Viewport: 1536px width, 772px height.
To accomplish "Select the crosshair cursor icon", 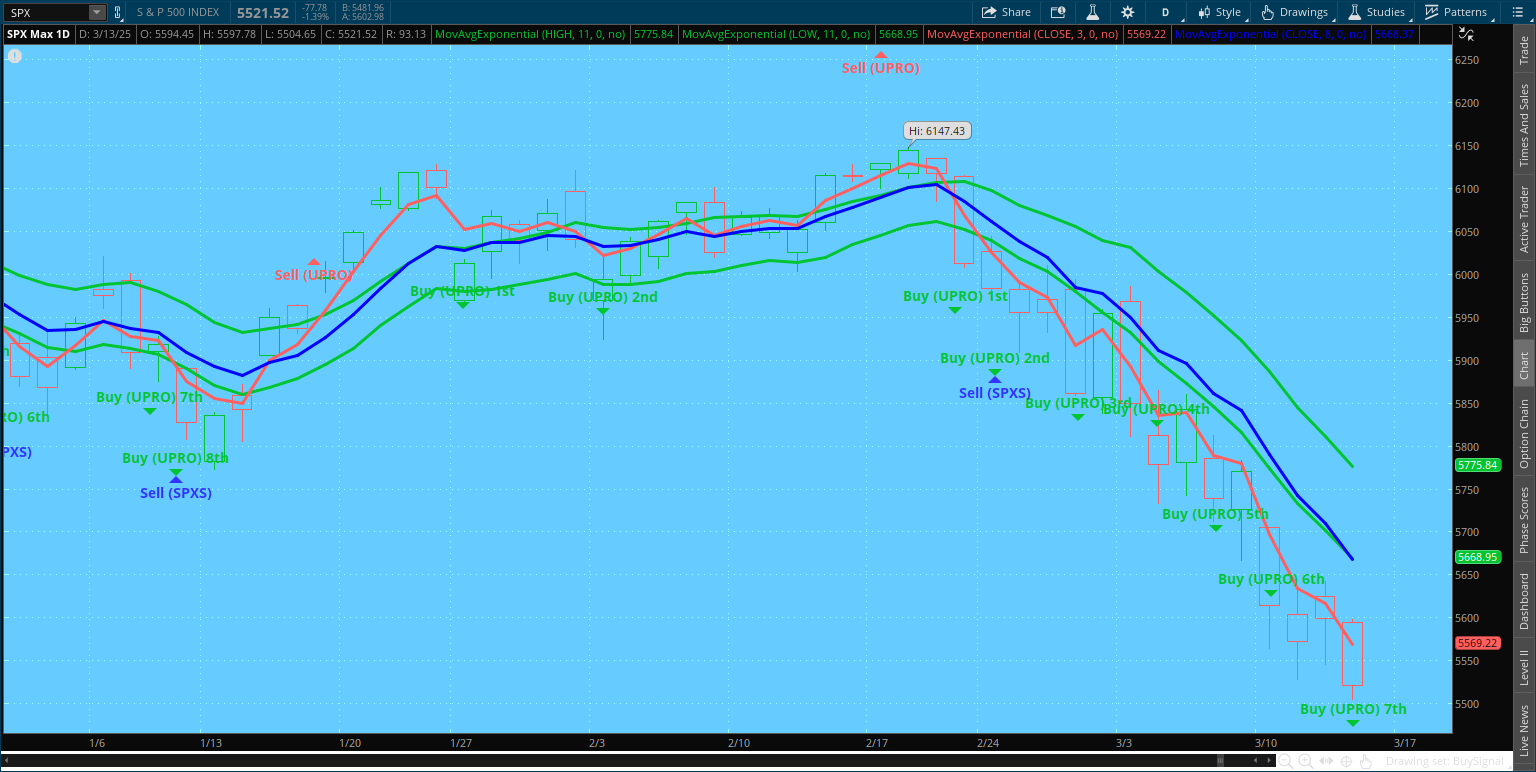I will point(1345,762).
